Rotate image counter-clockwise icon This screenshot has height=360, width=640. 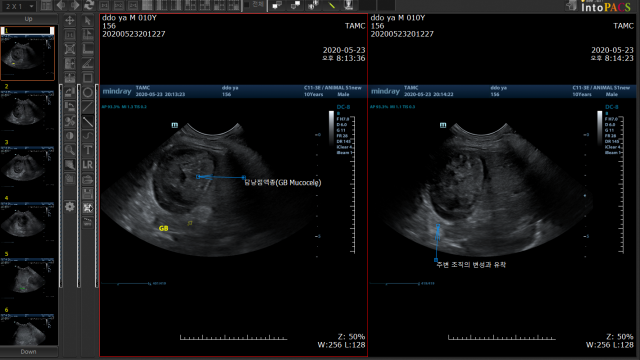pos(70,107)
